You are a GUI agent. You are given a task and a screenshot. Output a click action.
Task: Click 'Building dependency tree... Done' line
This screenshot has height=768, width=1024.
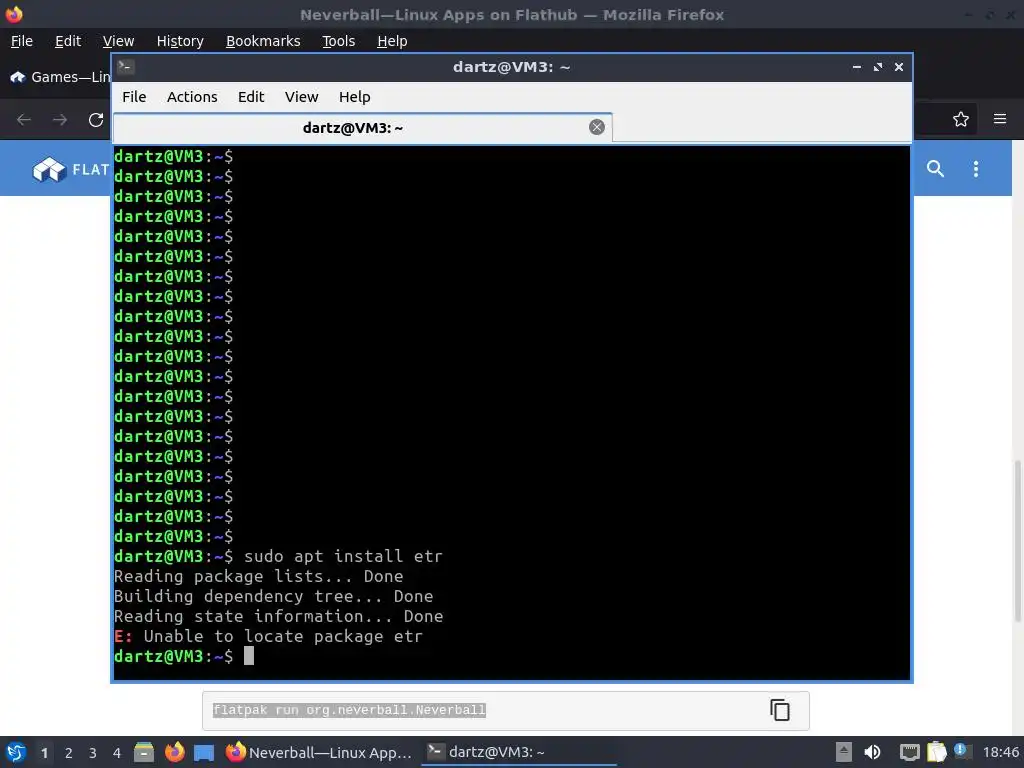coord(274,596)
